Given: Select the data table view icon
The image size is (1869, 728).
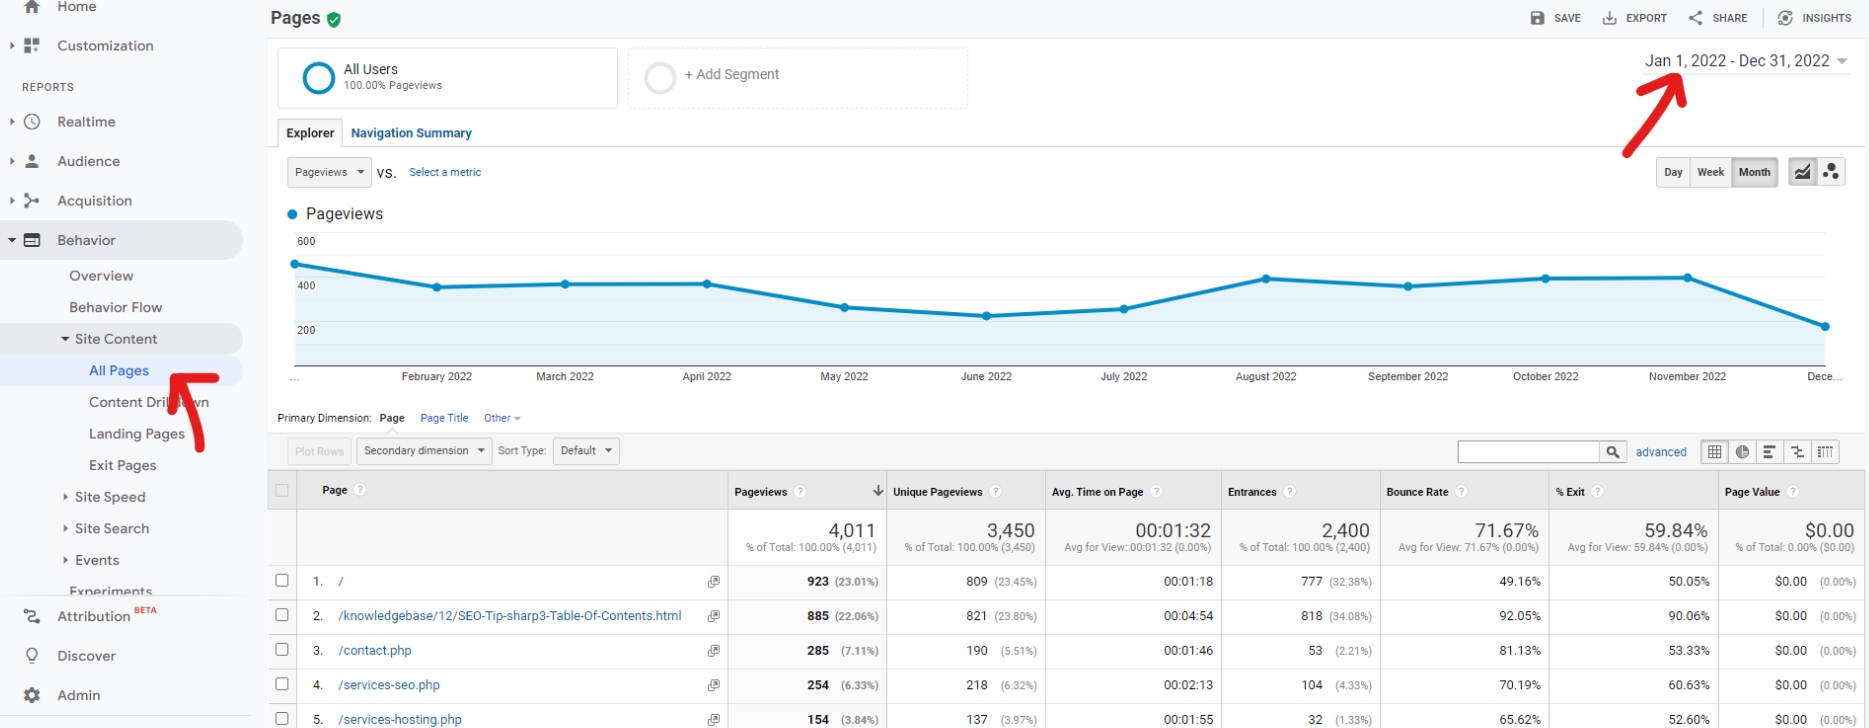Looking at the screenshot, I should [1715, 452].
